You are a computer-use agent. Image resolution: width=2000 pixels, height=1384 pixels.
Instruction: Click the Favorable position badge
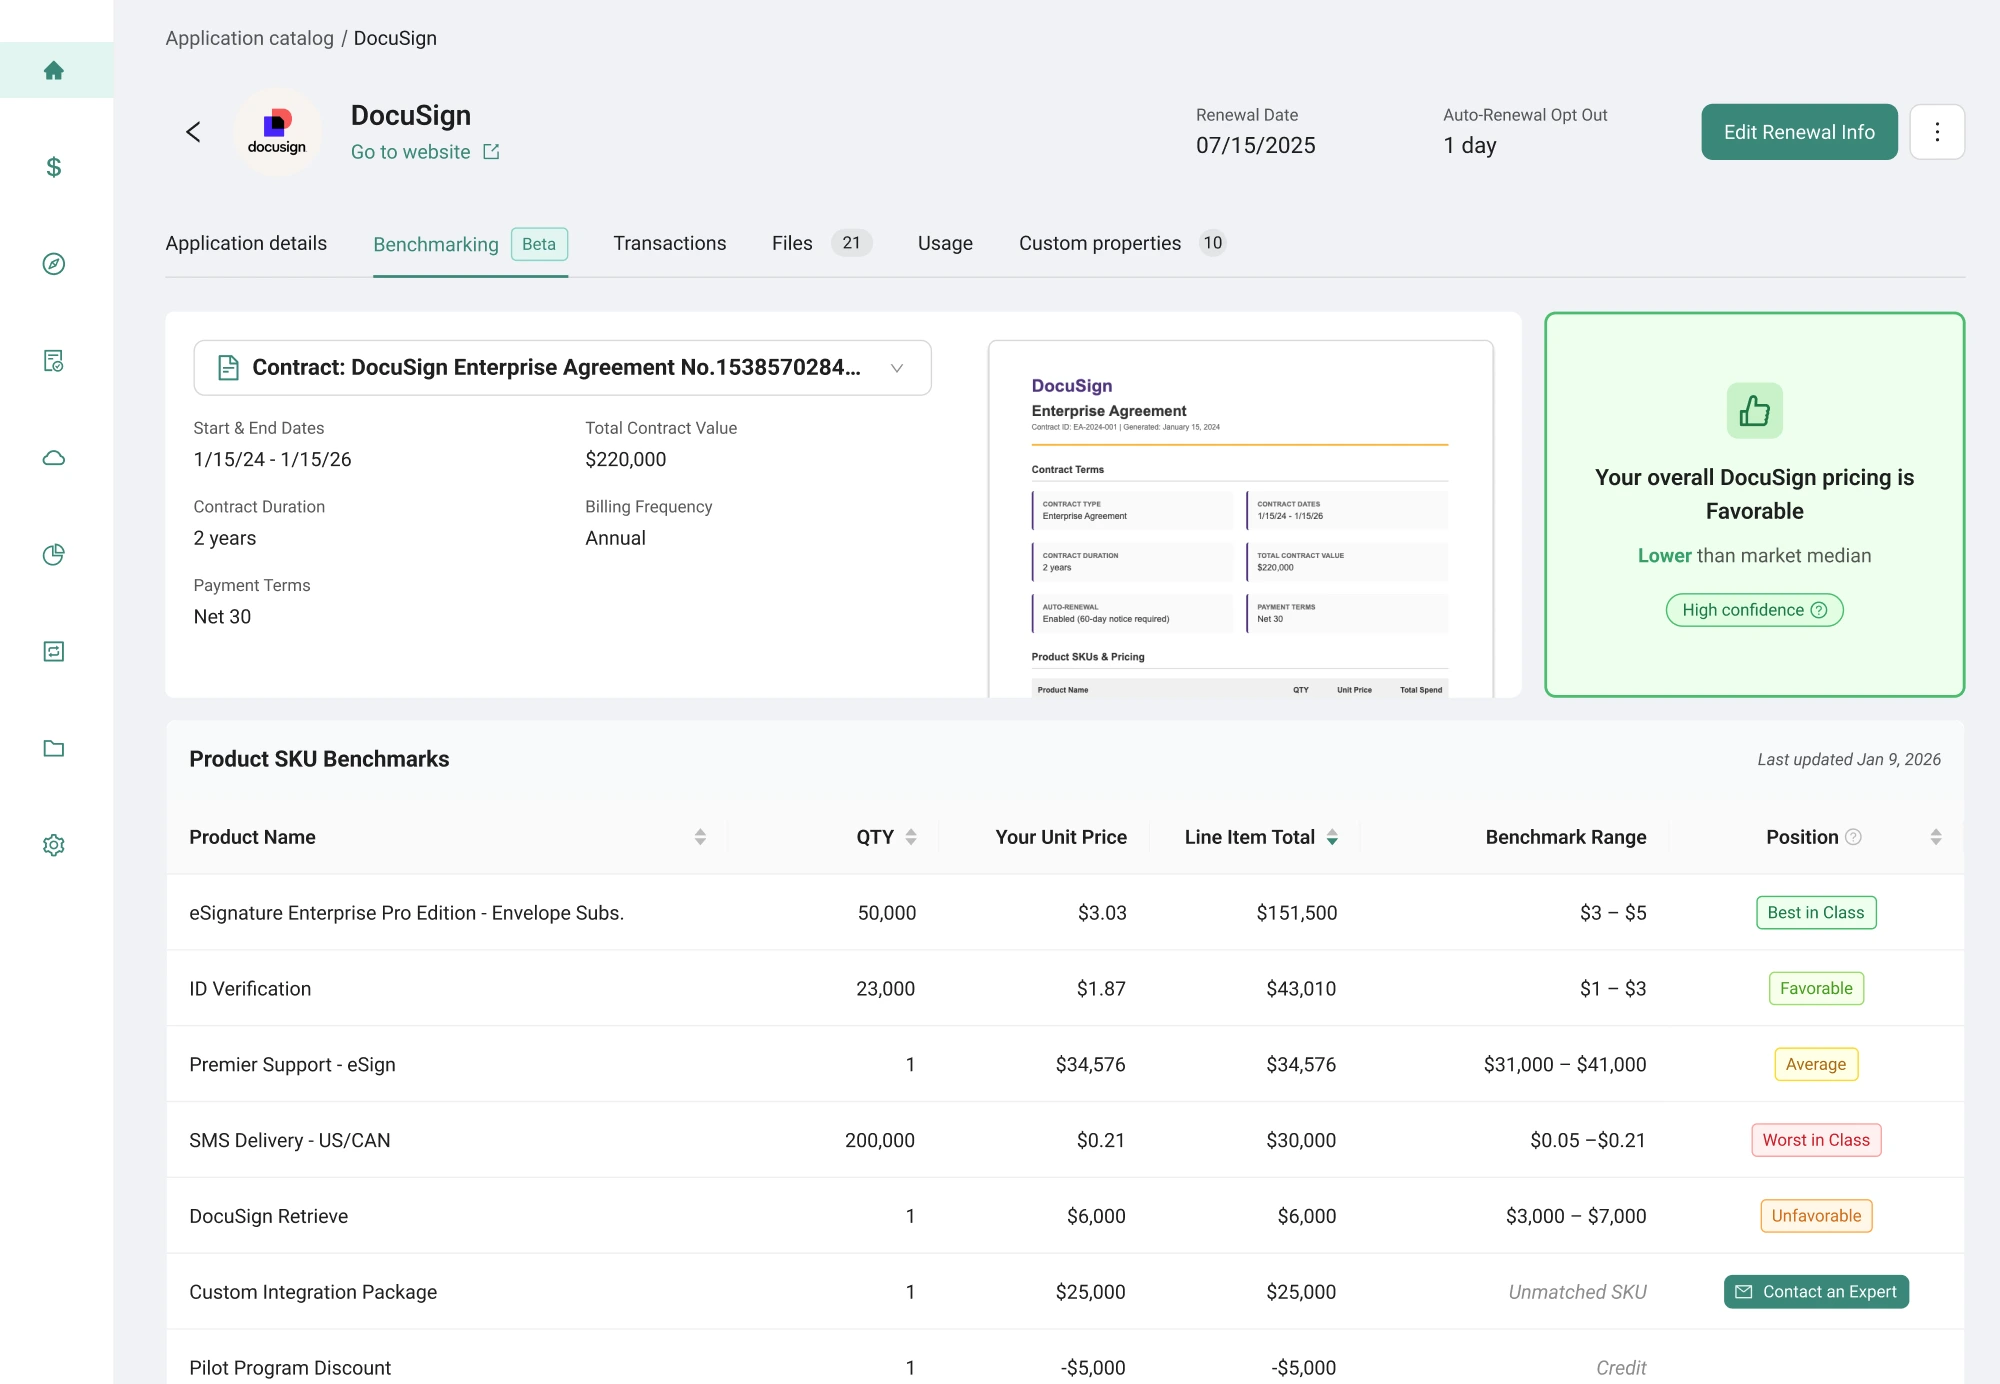[1816, 989]
